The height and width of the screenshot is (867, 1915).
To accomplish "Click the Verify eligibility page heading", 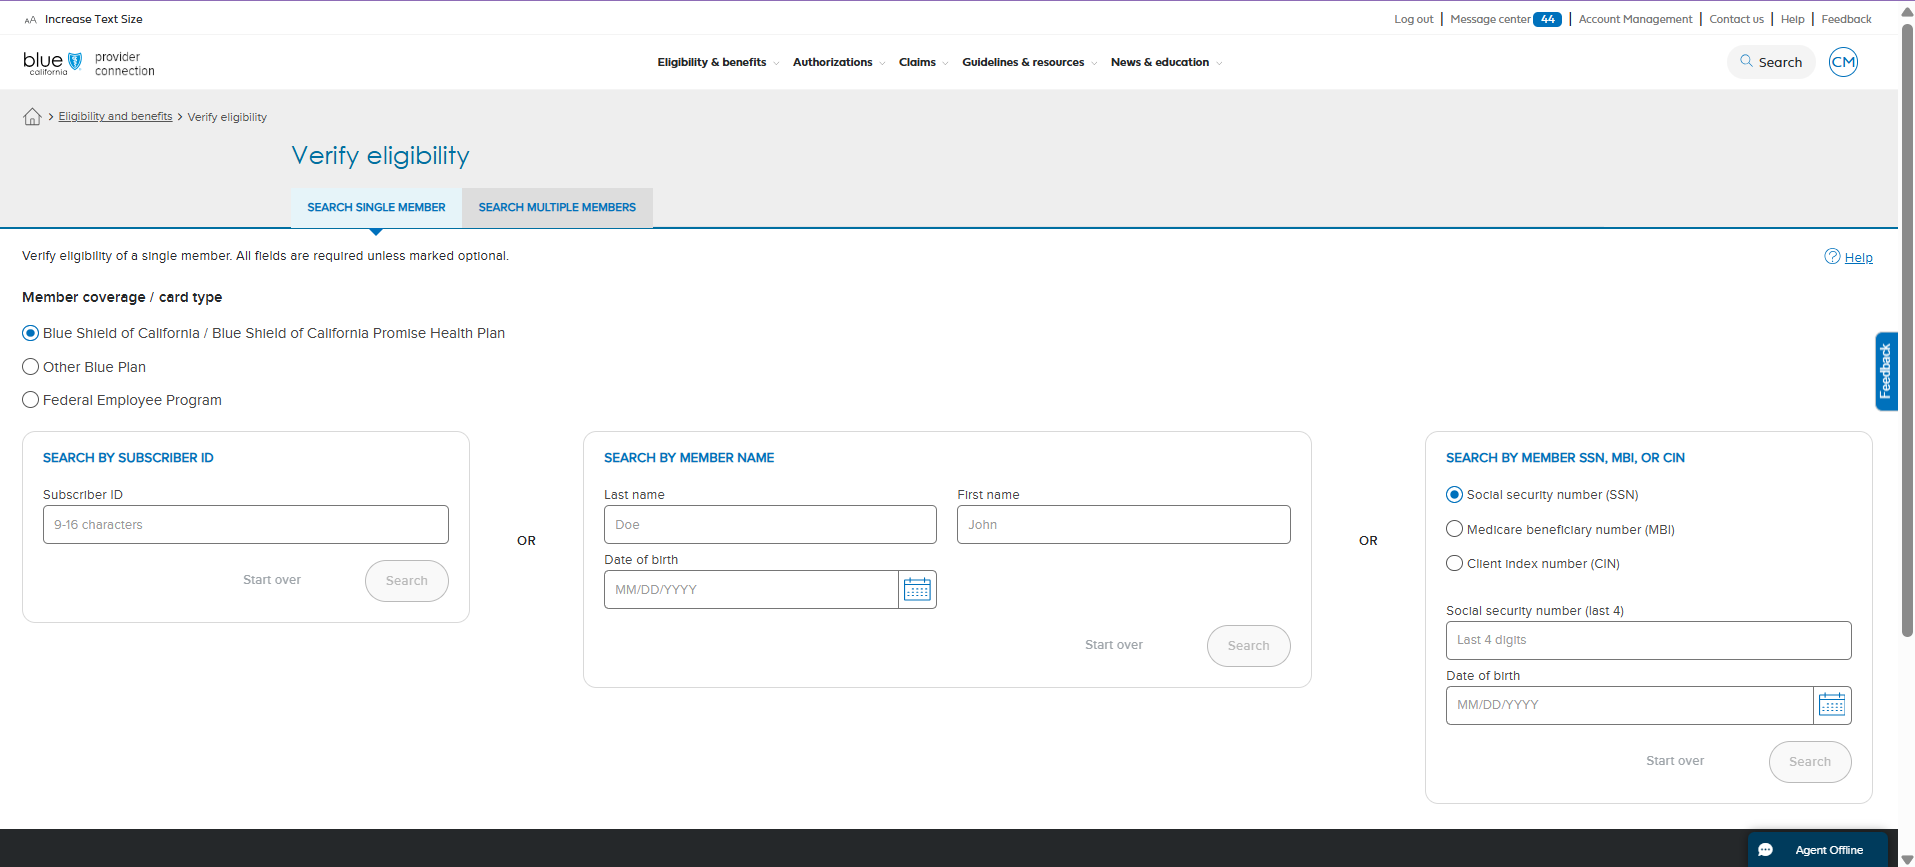I will 380,156.
